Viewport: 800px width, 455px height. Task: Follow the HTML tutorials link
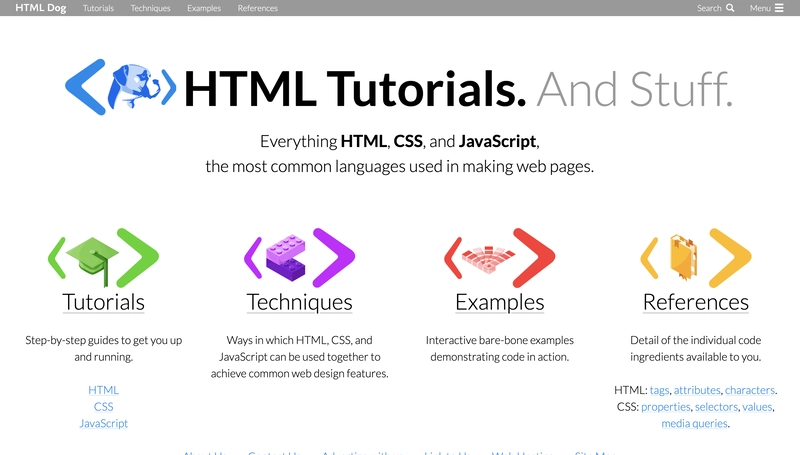coord(104,390)
